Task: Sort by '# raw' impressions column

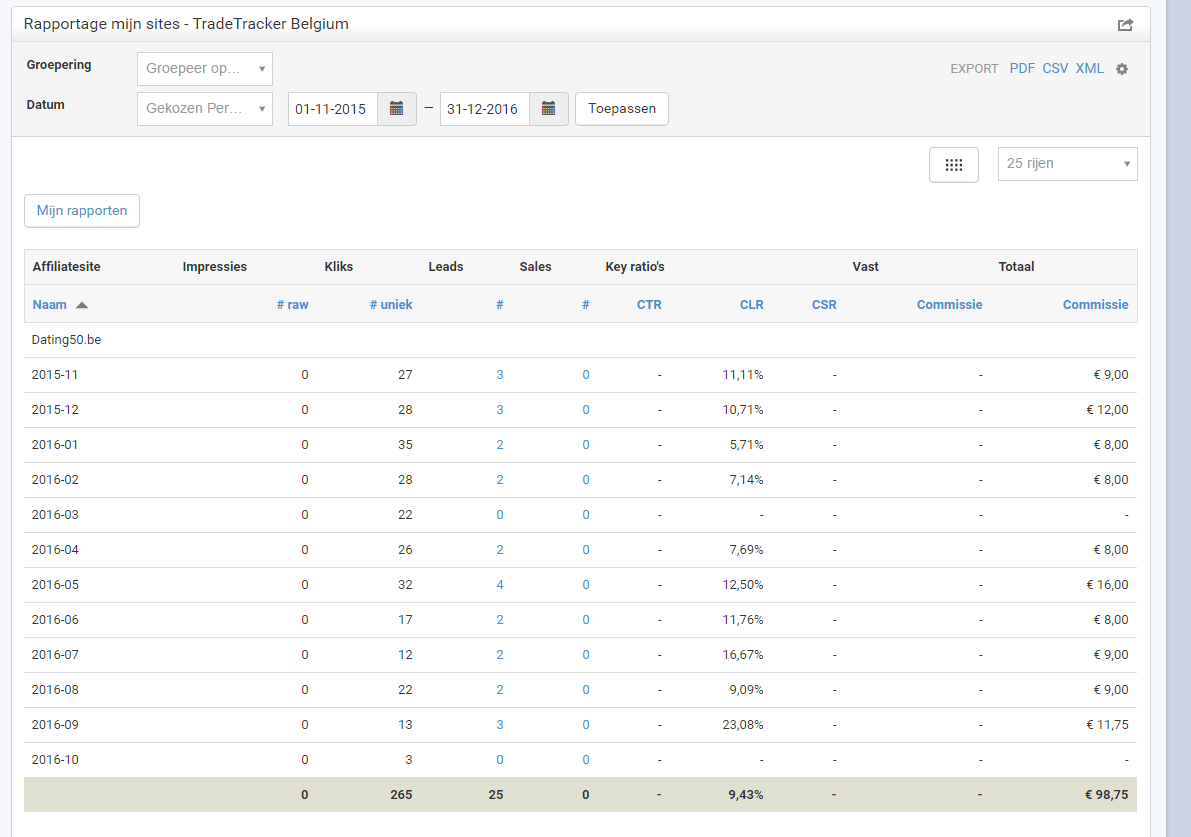Action: (x=292, y=305)
